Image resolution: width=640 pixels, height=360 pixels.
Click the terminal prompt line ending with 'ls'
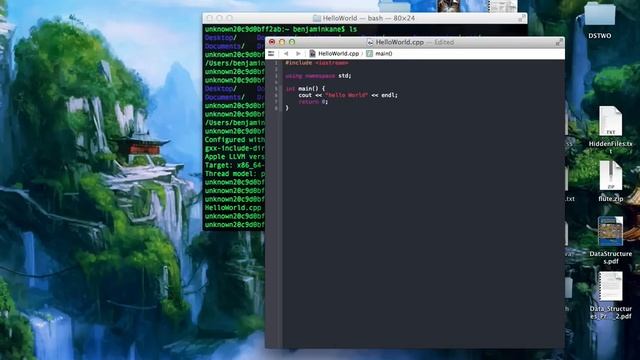click(x=281, y=29)
